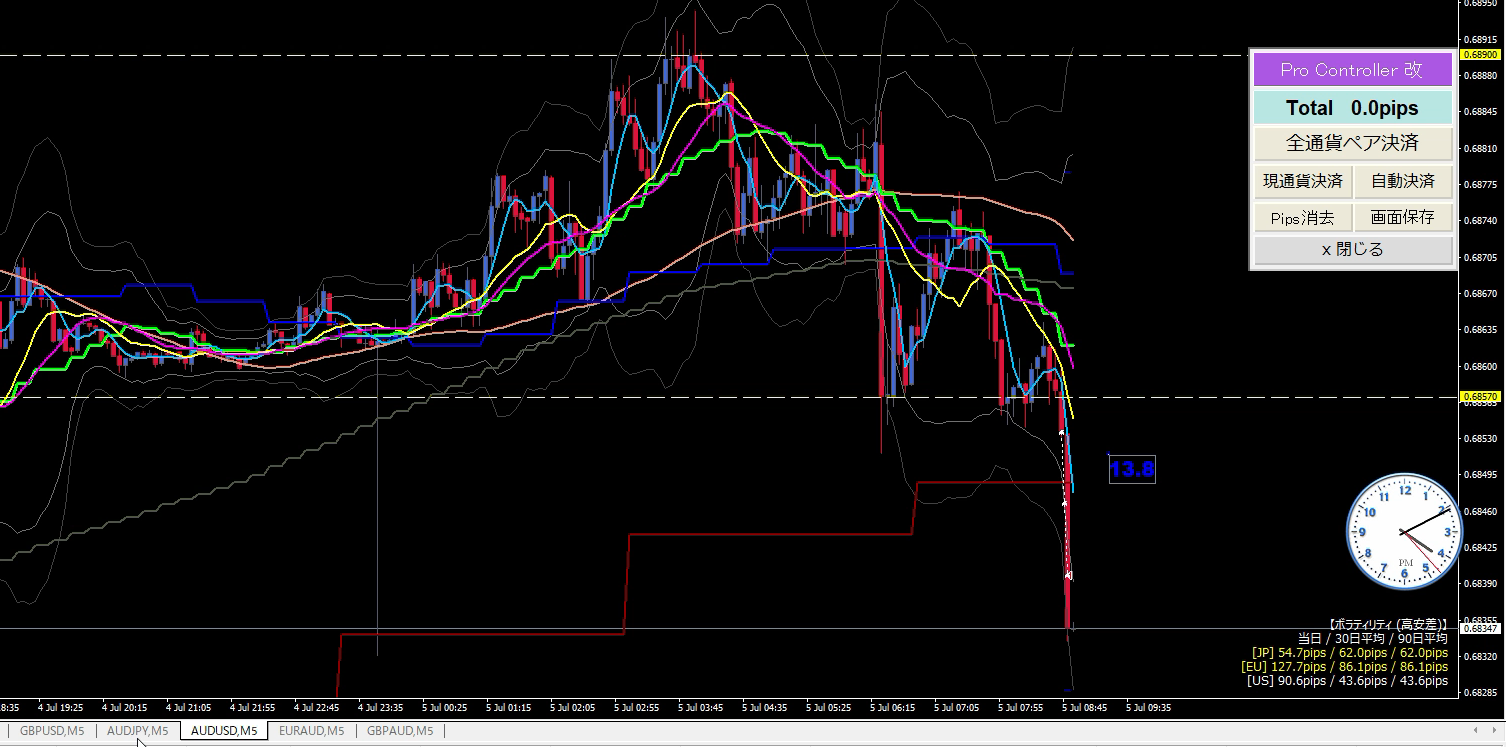Click the analog clock widget

1403,532
